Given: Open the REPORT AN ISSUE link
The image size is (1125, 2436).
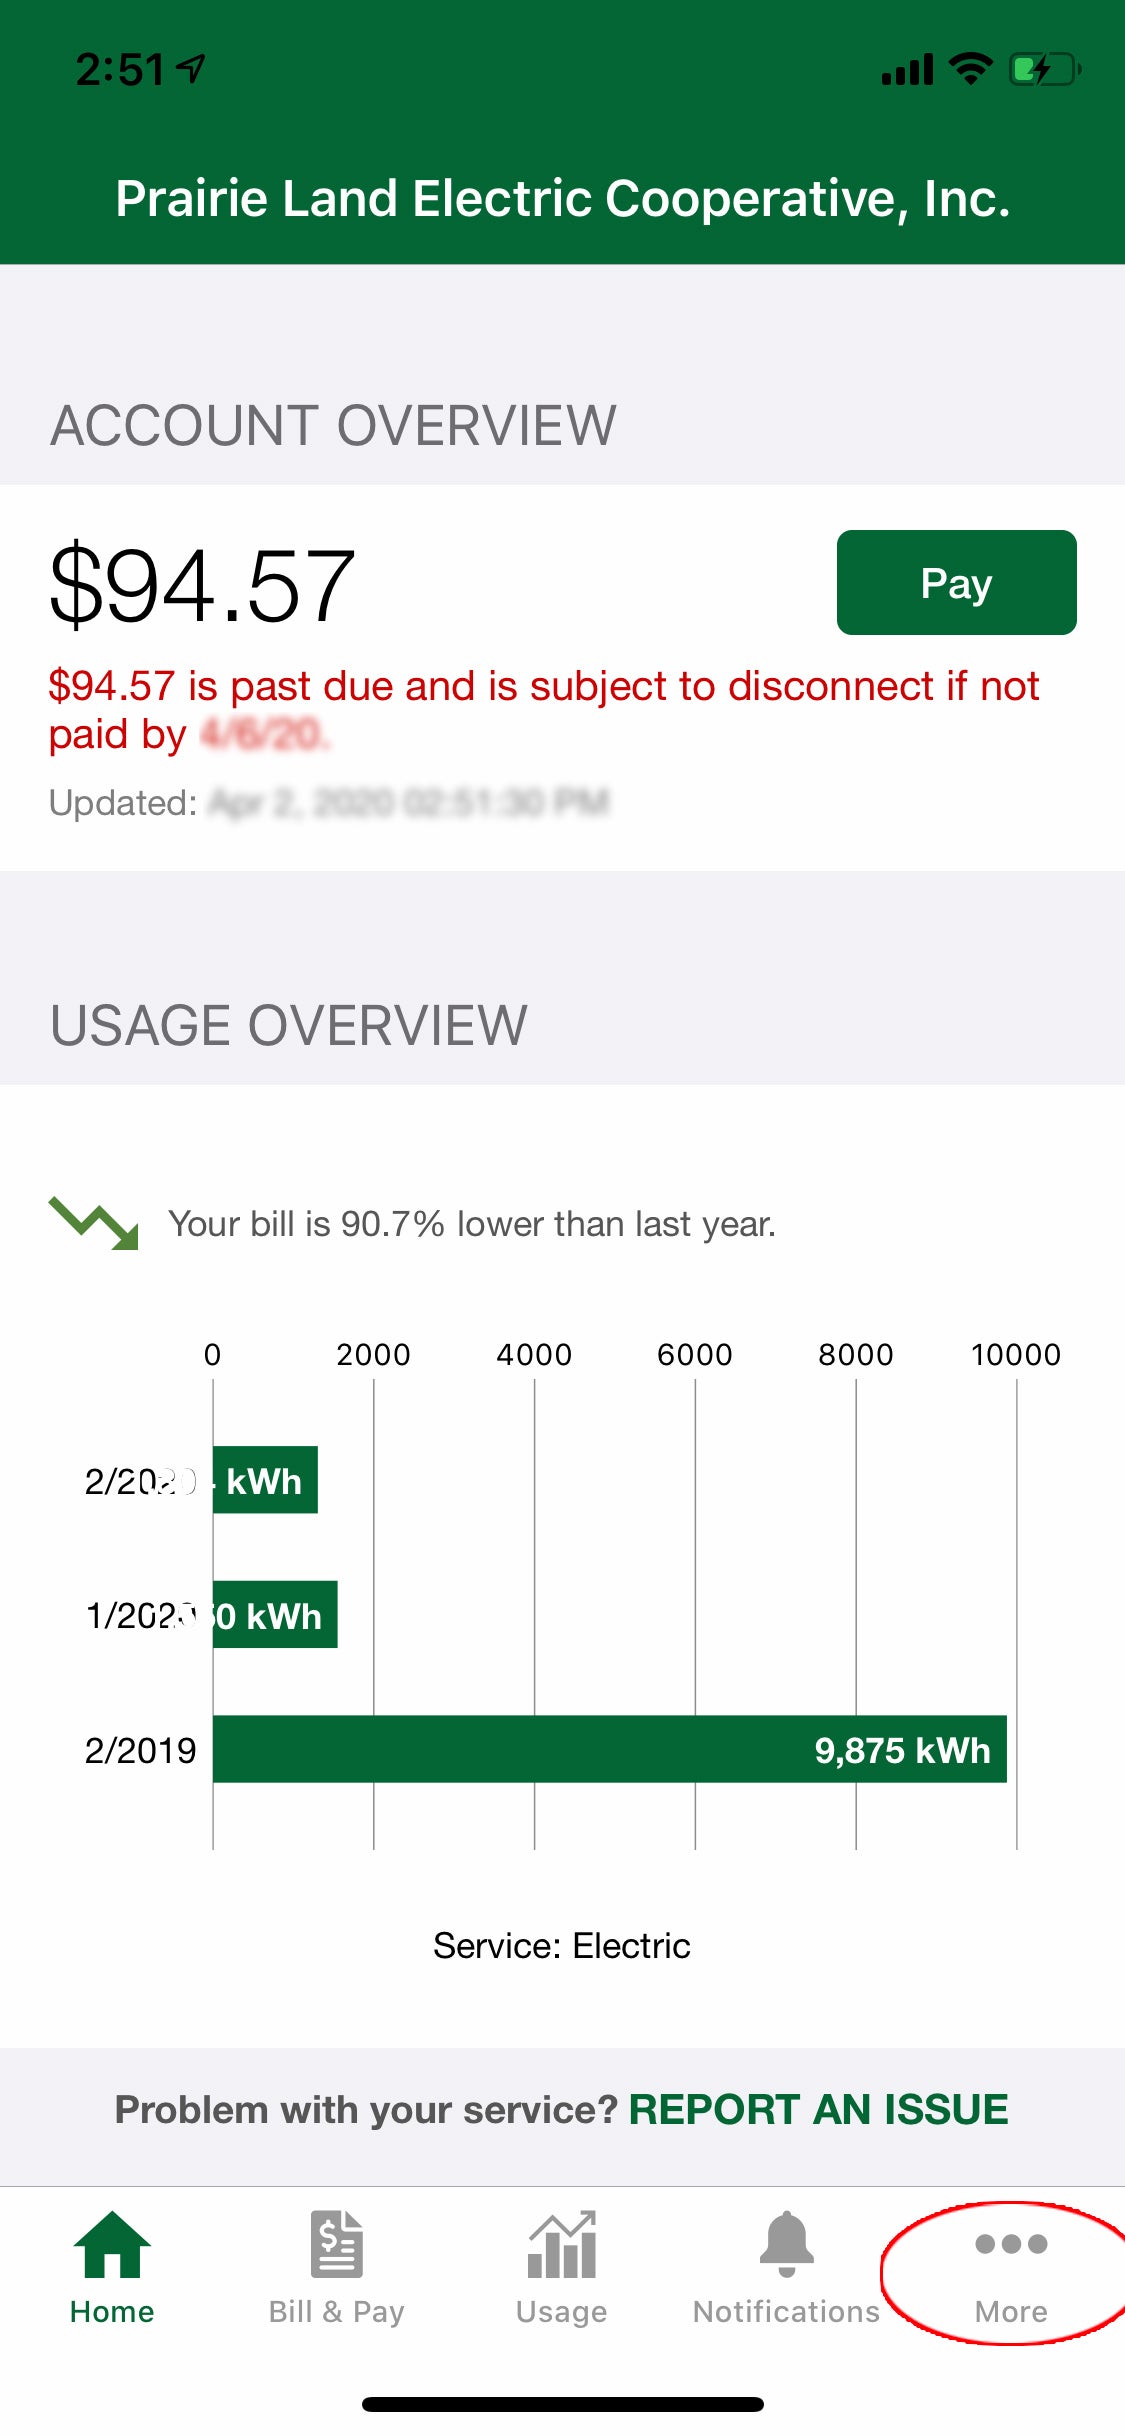Looking at the screenshot, I should (818, 2109).
